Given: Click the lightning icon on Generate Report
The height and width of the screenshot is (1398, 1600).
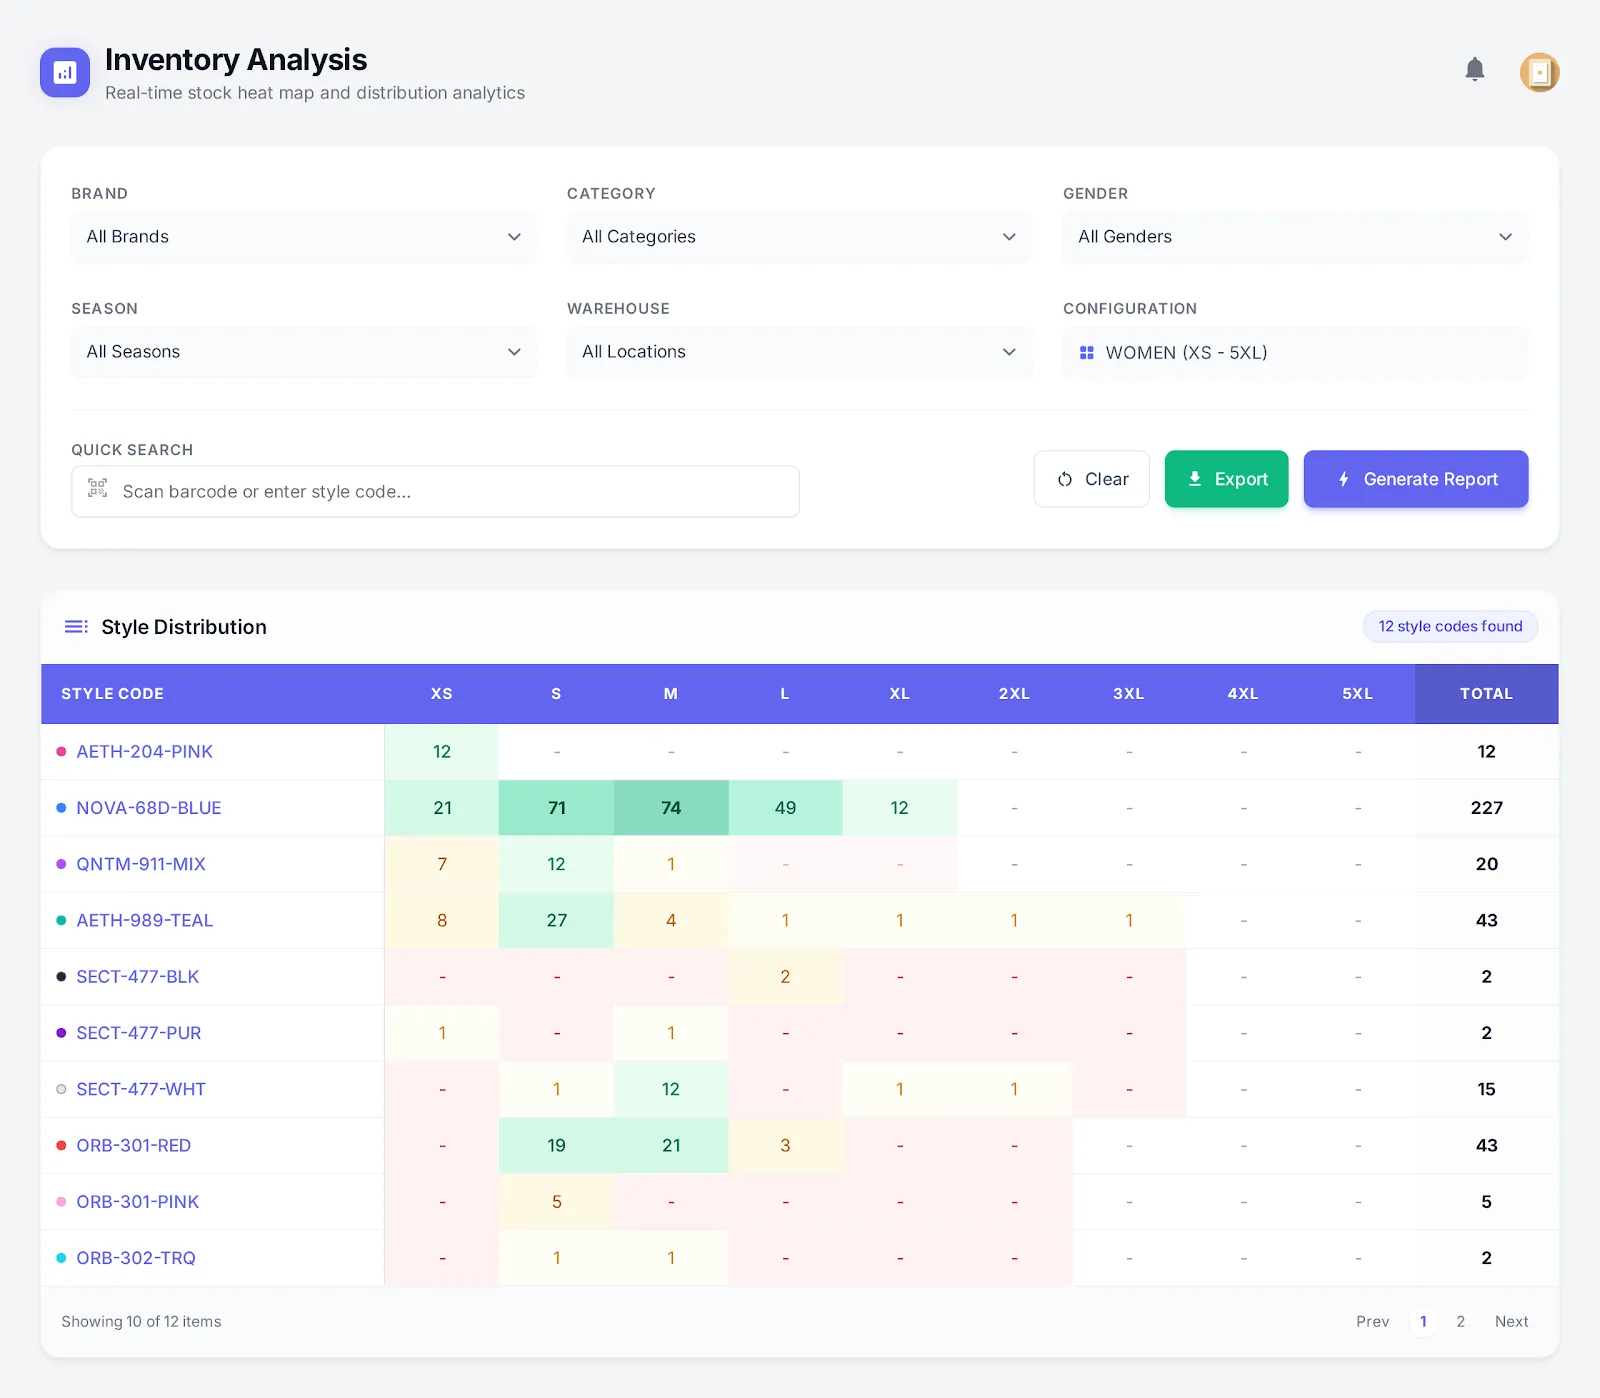Looking at the screenshot, I should [1343, 479].
